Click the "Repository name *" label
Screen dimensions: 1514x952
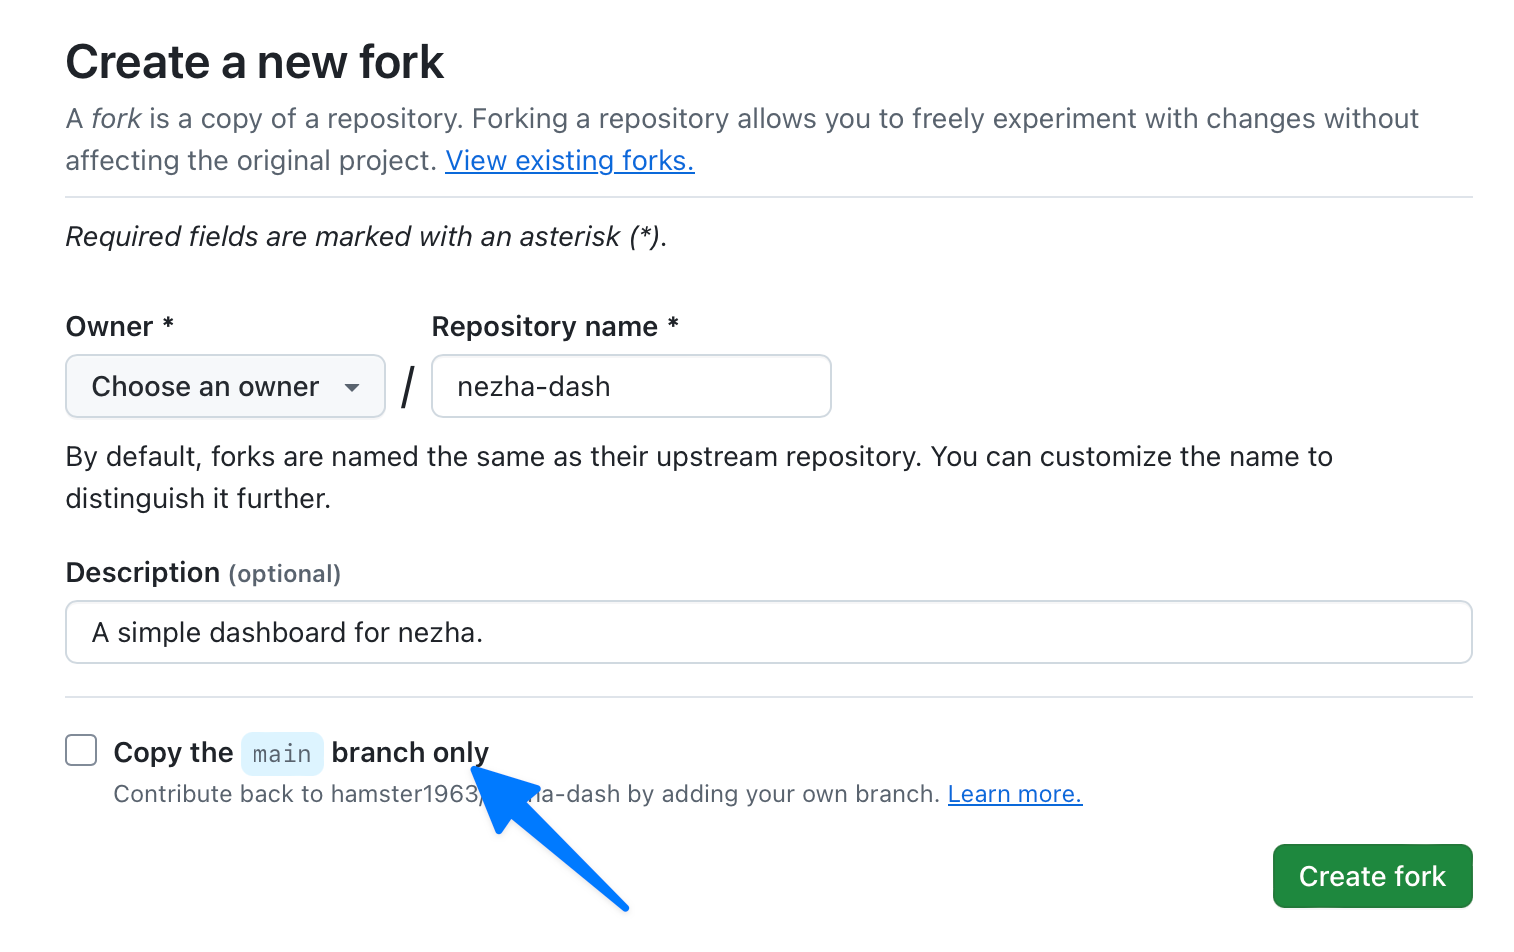point(554,326)
